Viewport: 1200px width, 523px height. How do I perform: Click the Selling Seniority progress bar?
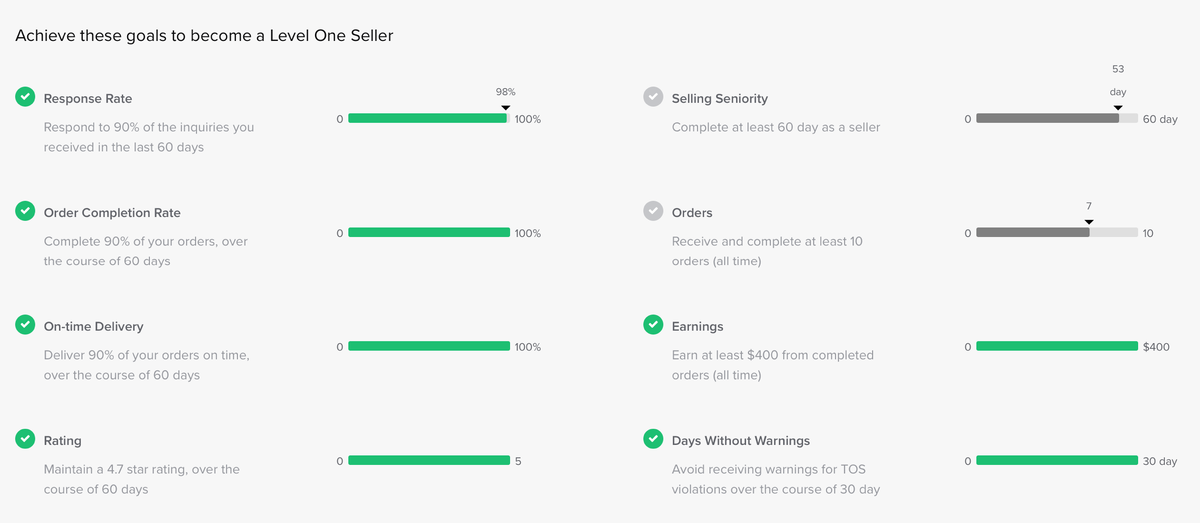[x=1056, y=118]
